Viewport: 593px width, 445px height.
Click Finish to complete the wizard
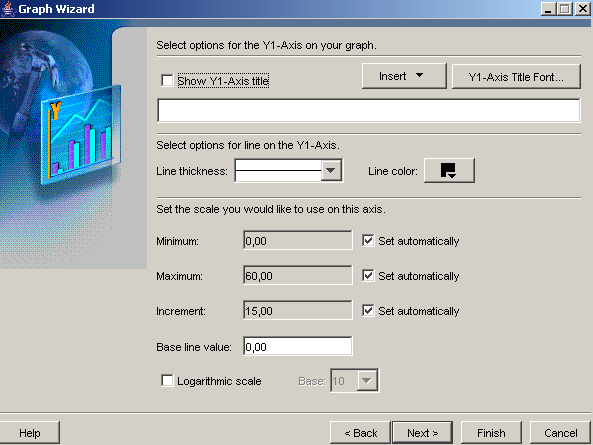coord(491,433)
